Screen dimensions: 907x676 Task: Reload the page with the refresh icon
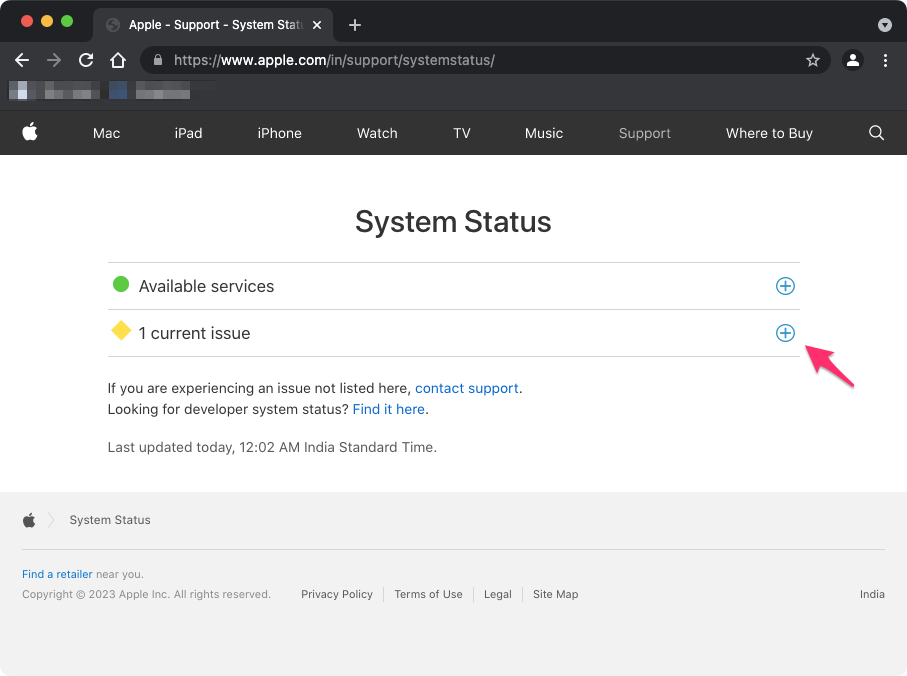coord(86,60)
